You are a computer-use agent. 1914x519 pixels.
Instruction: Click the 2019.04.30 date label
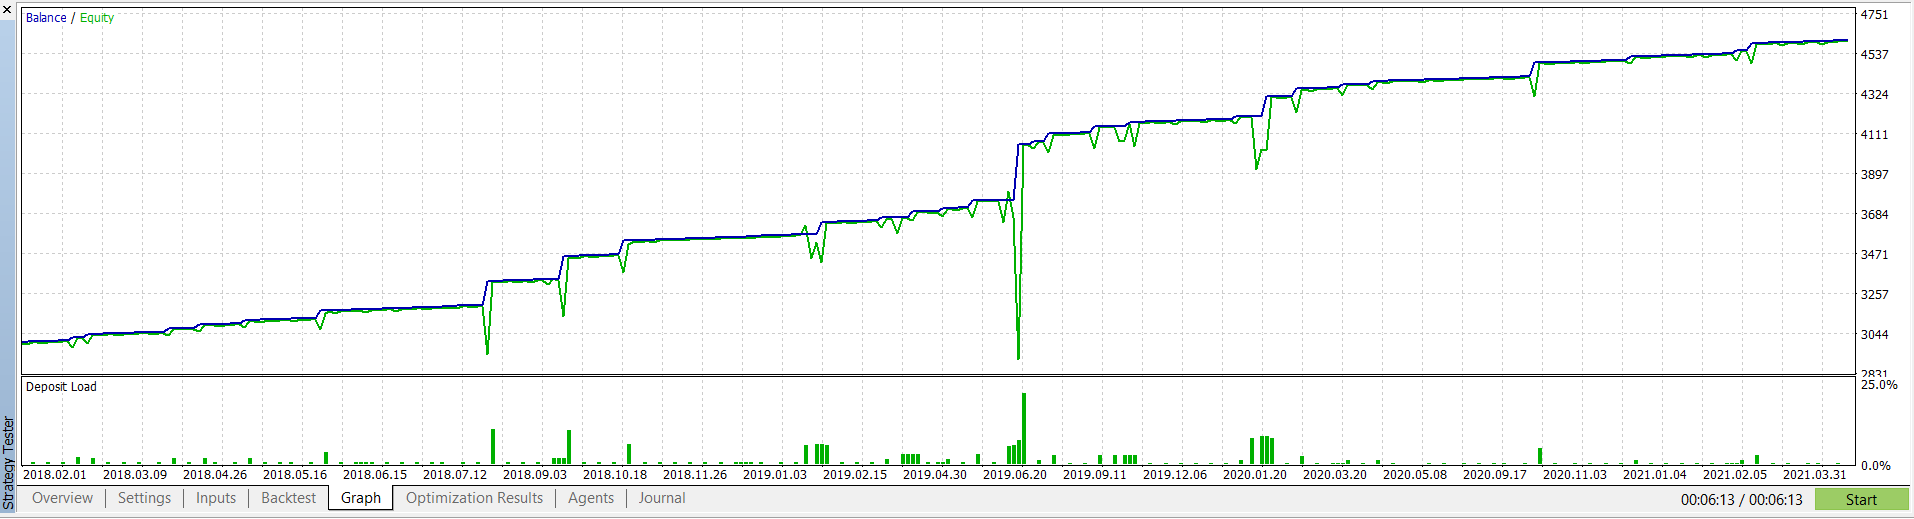[x=935, y=475]
